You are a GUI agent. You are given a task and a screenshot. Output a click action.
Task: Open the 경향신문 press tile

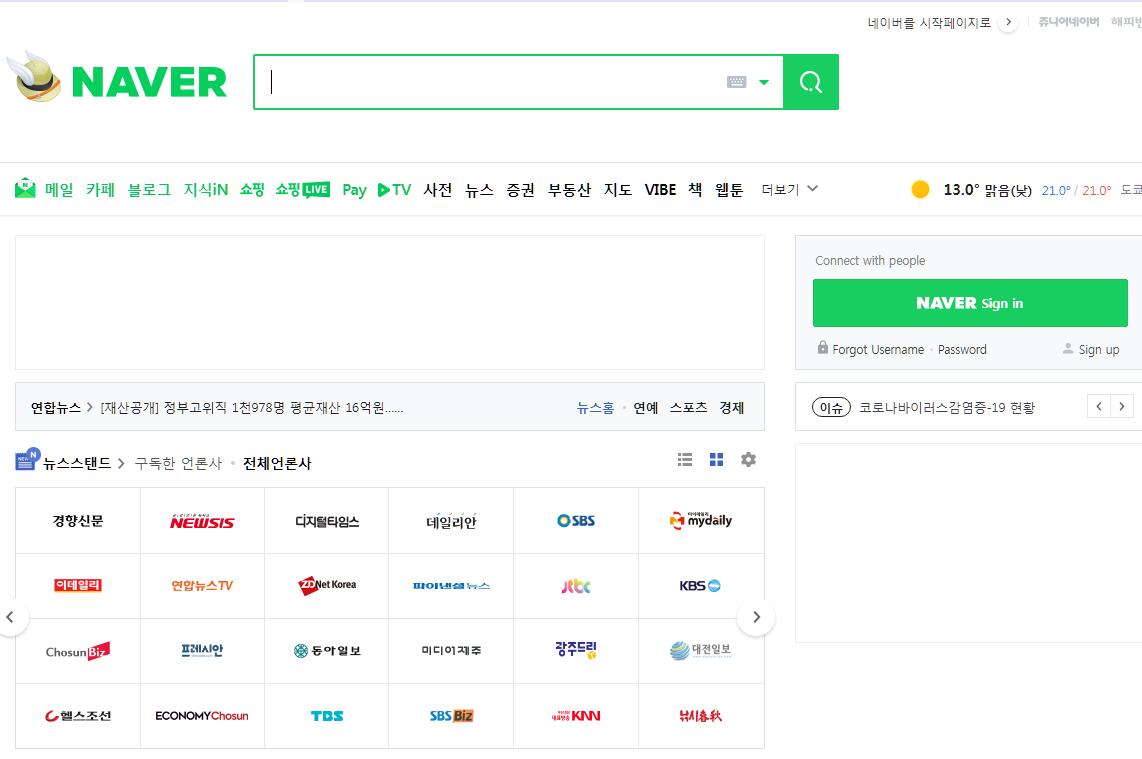click(78, 521)
